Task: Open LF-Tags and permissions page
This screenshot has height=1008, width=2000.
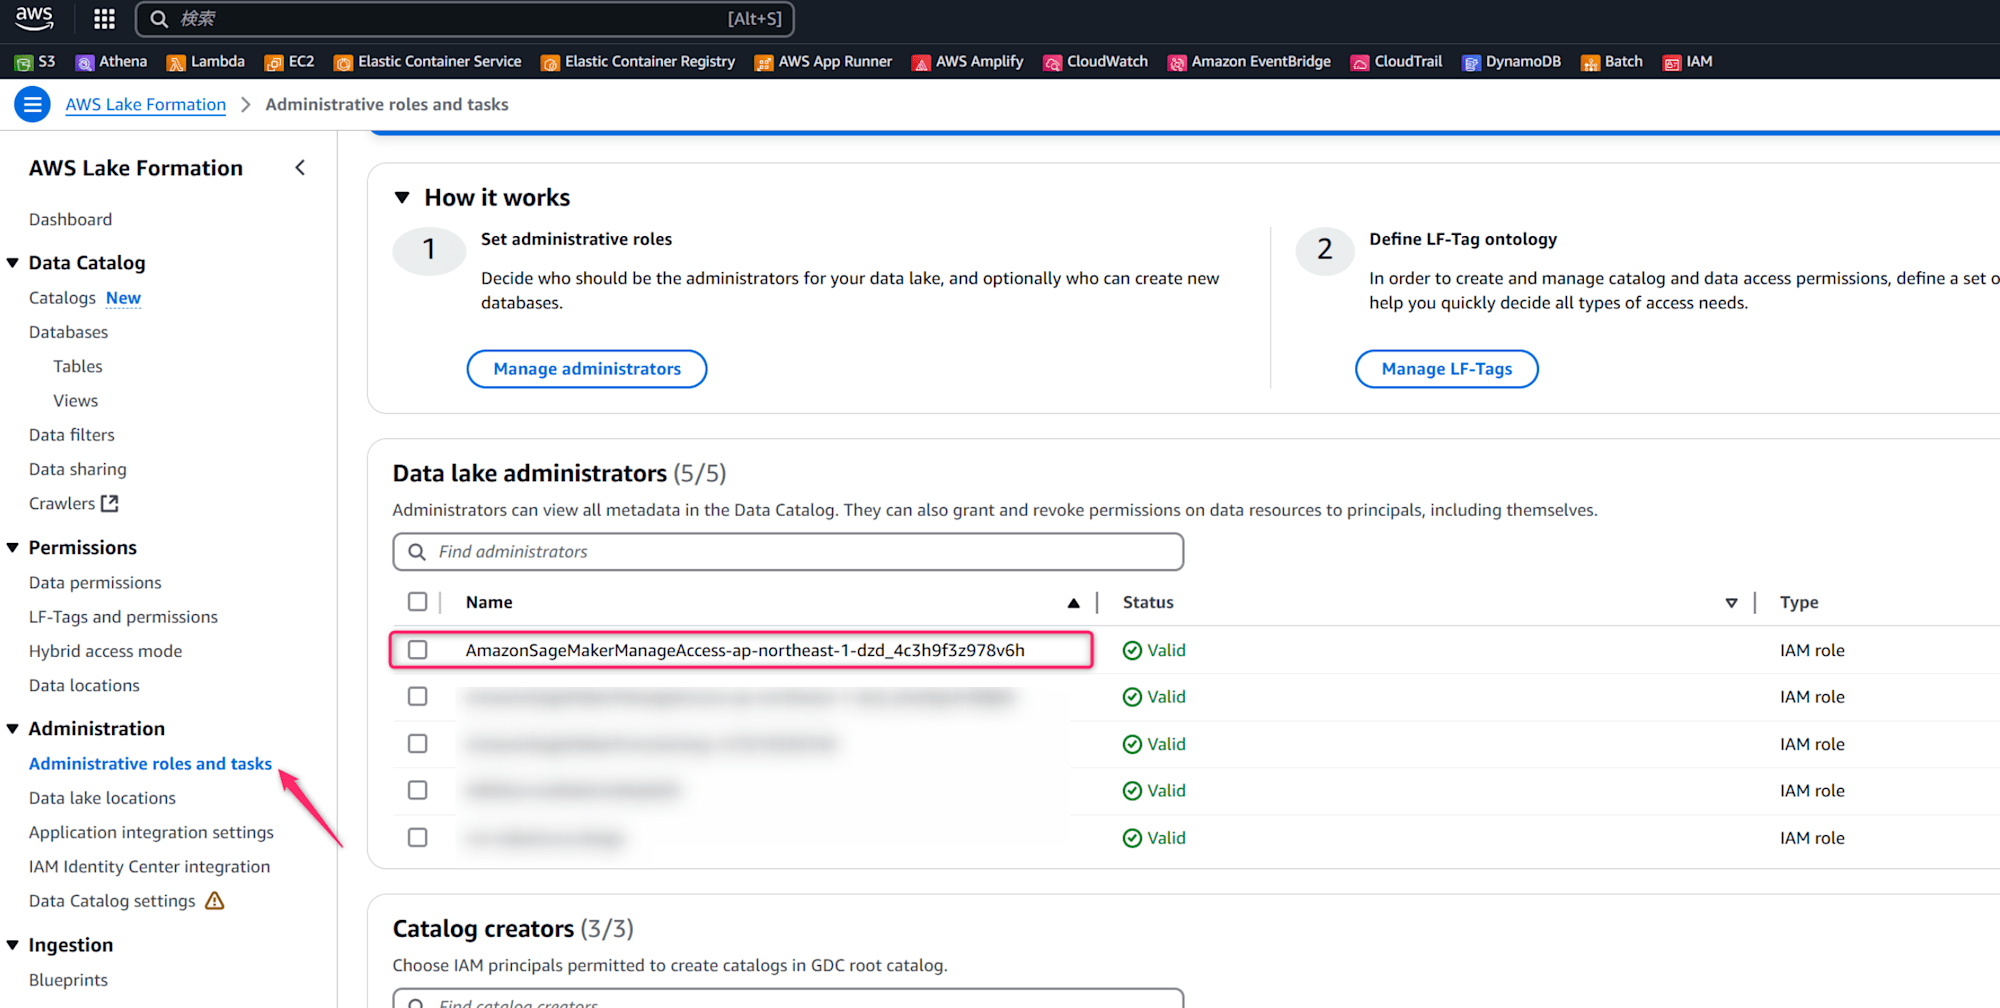Action: coord(123,617)
